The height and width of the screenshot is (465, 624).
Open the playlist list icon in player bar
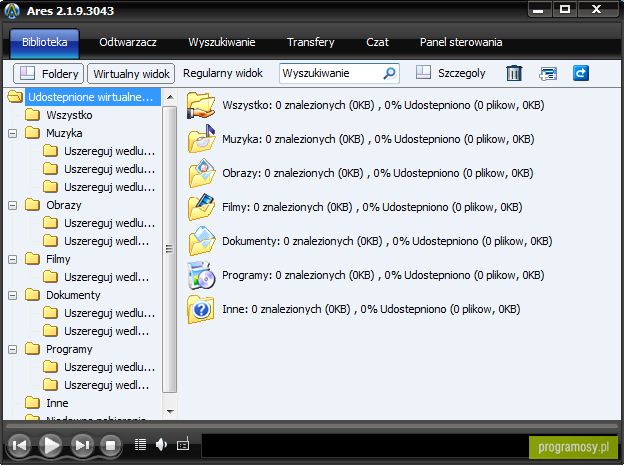[140, 444]
